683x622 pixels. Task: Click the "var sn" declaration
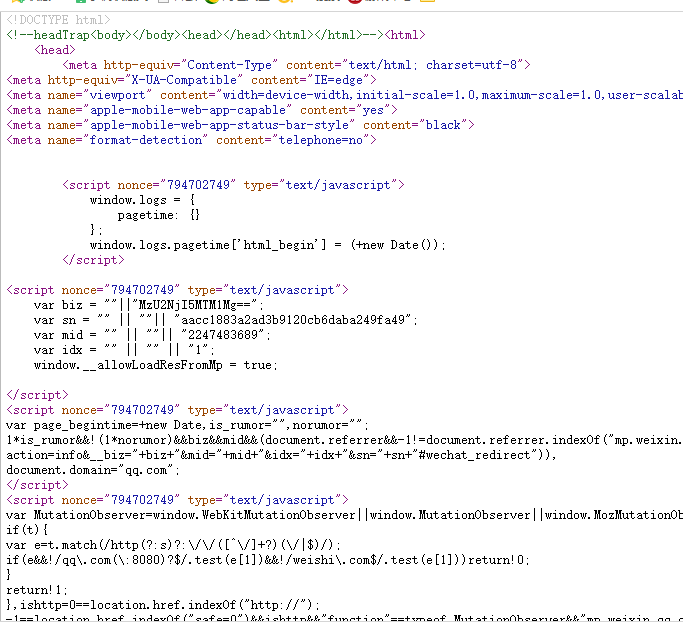tap(226, 320)
